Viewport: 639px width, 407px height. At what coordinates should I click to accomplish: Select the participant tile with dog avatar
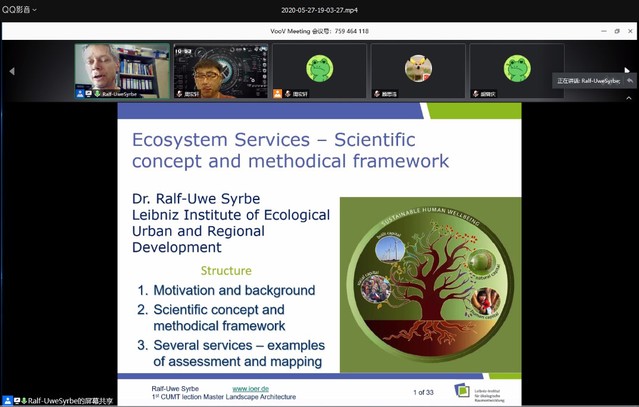pyautogui.click(x=417, y=68)
